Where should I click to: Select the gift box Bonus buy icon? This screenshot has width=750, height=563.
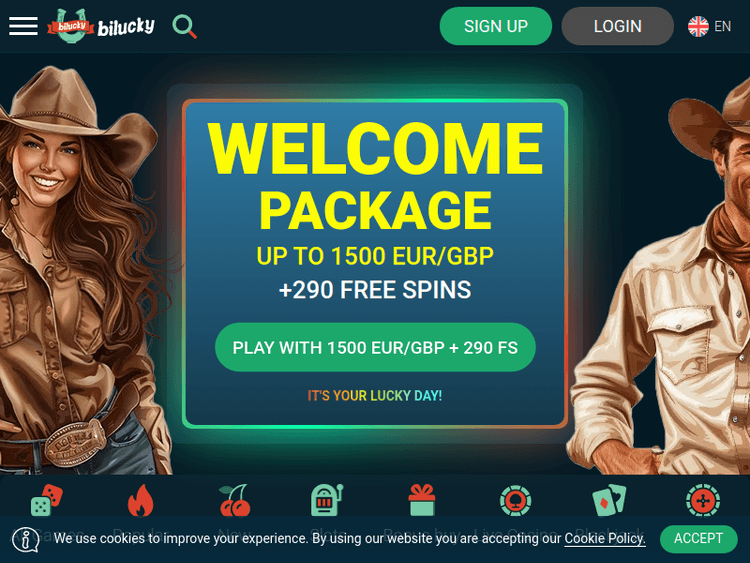pyautogui.click(x=422, y=500)
